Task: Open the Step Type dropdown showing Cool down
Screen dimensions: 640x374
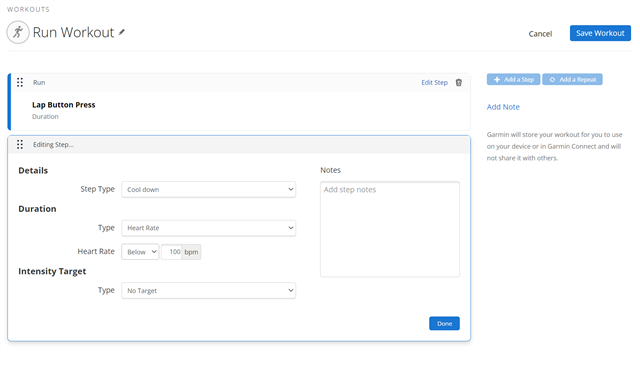Action: pos(209,189)
